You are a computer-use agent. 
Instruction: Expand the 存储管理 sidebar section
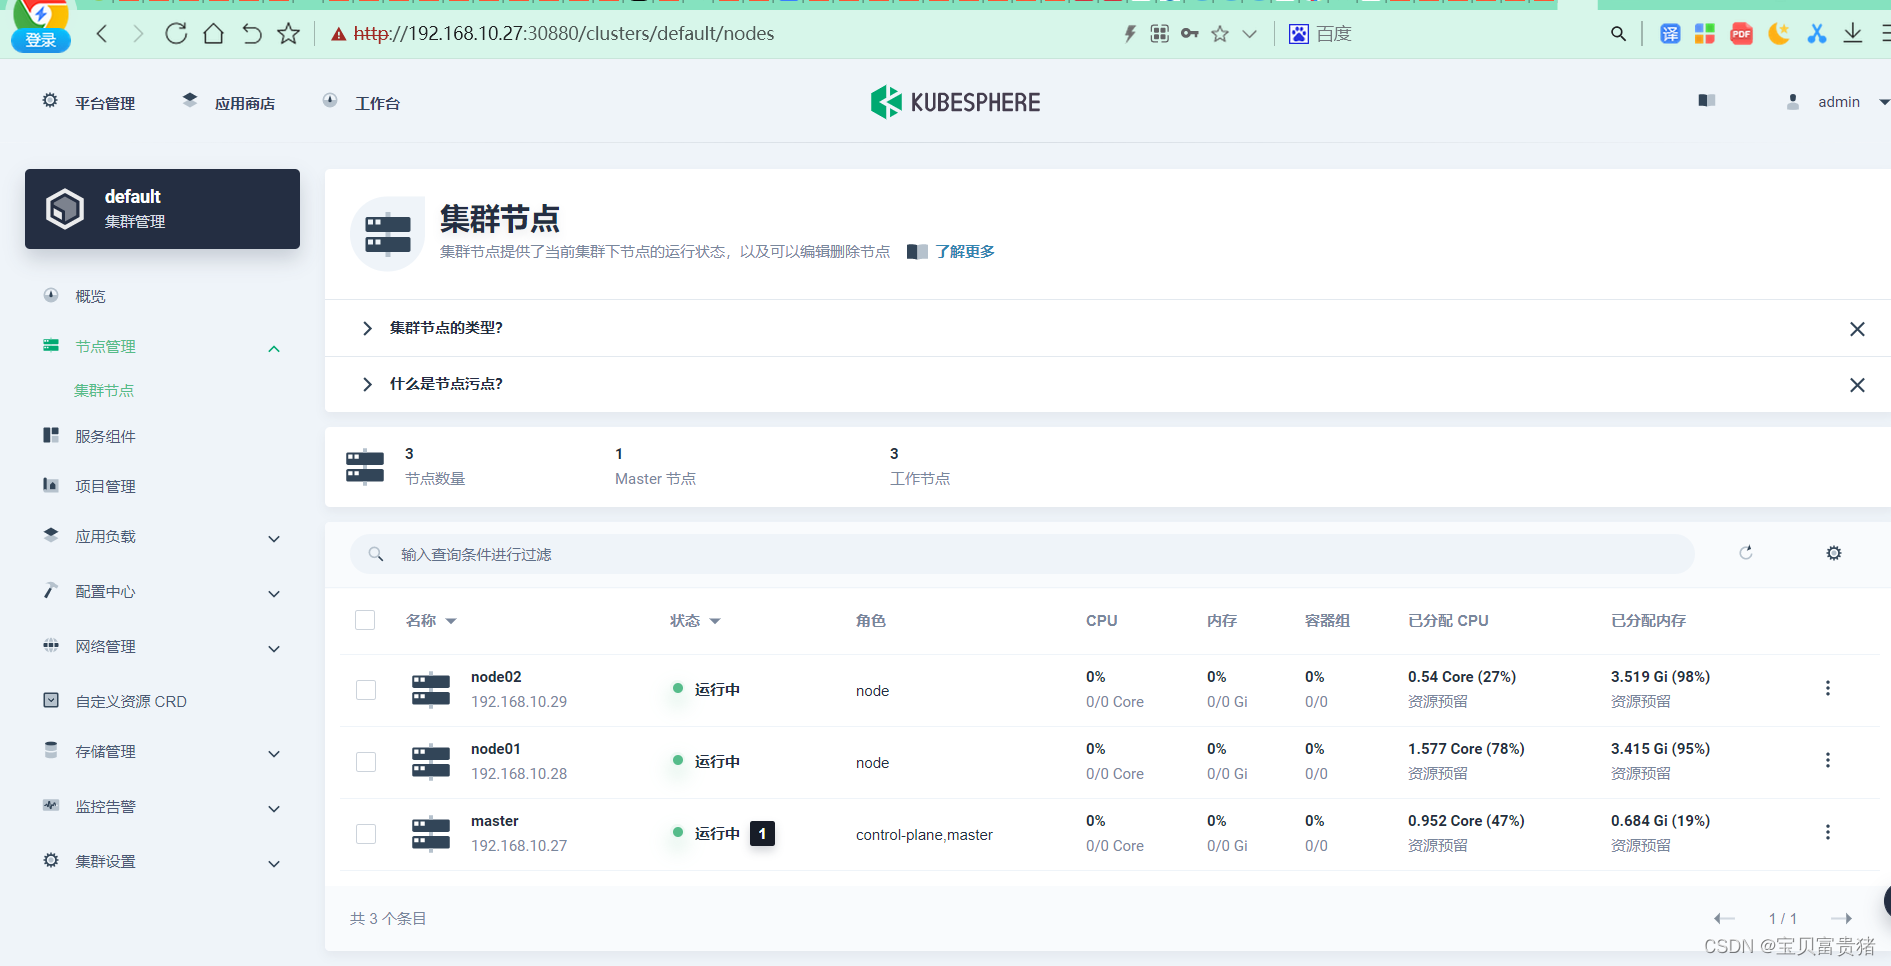coord(274,753)
